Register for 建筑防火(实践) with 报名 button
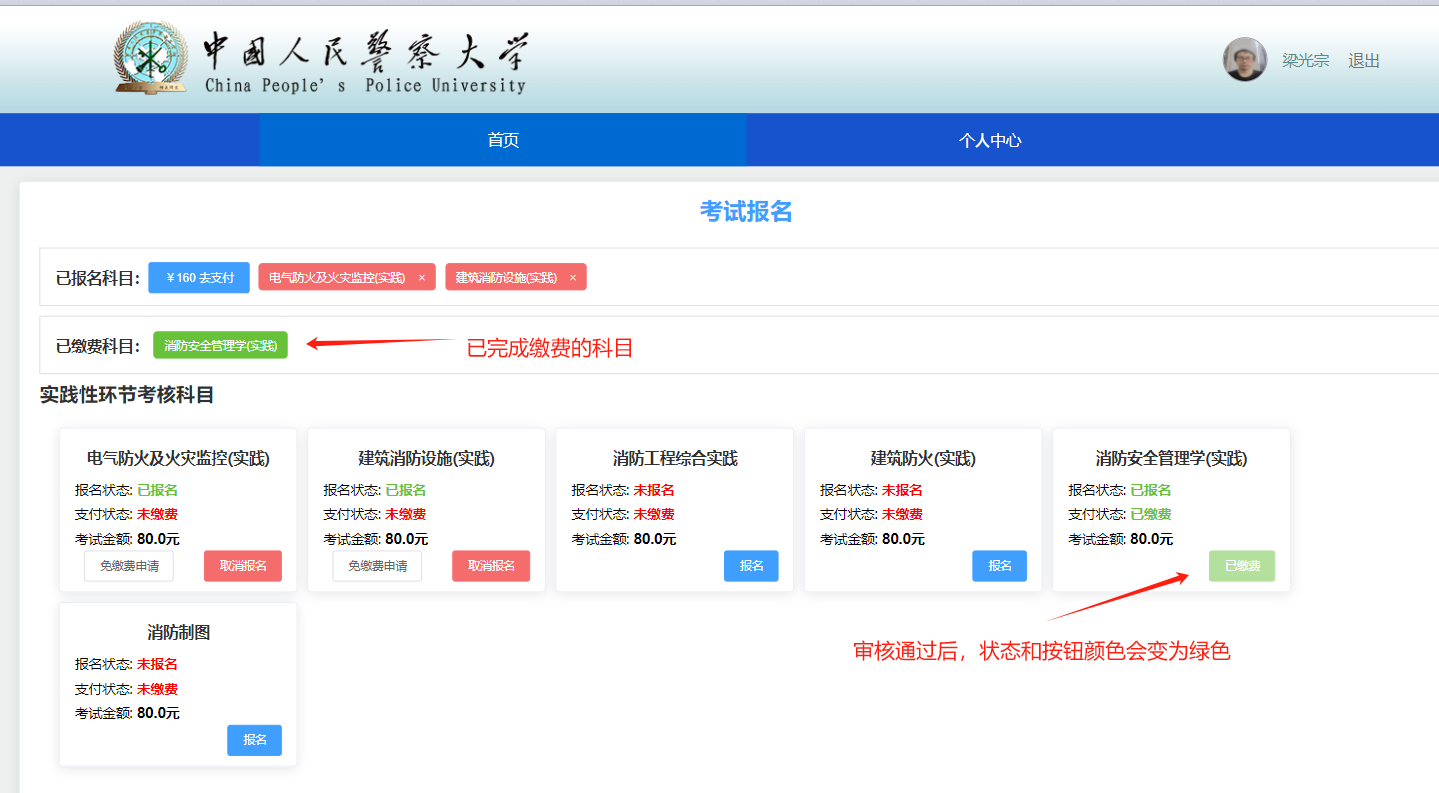 coord(999,566)
